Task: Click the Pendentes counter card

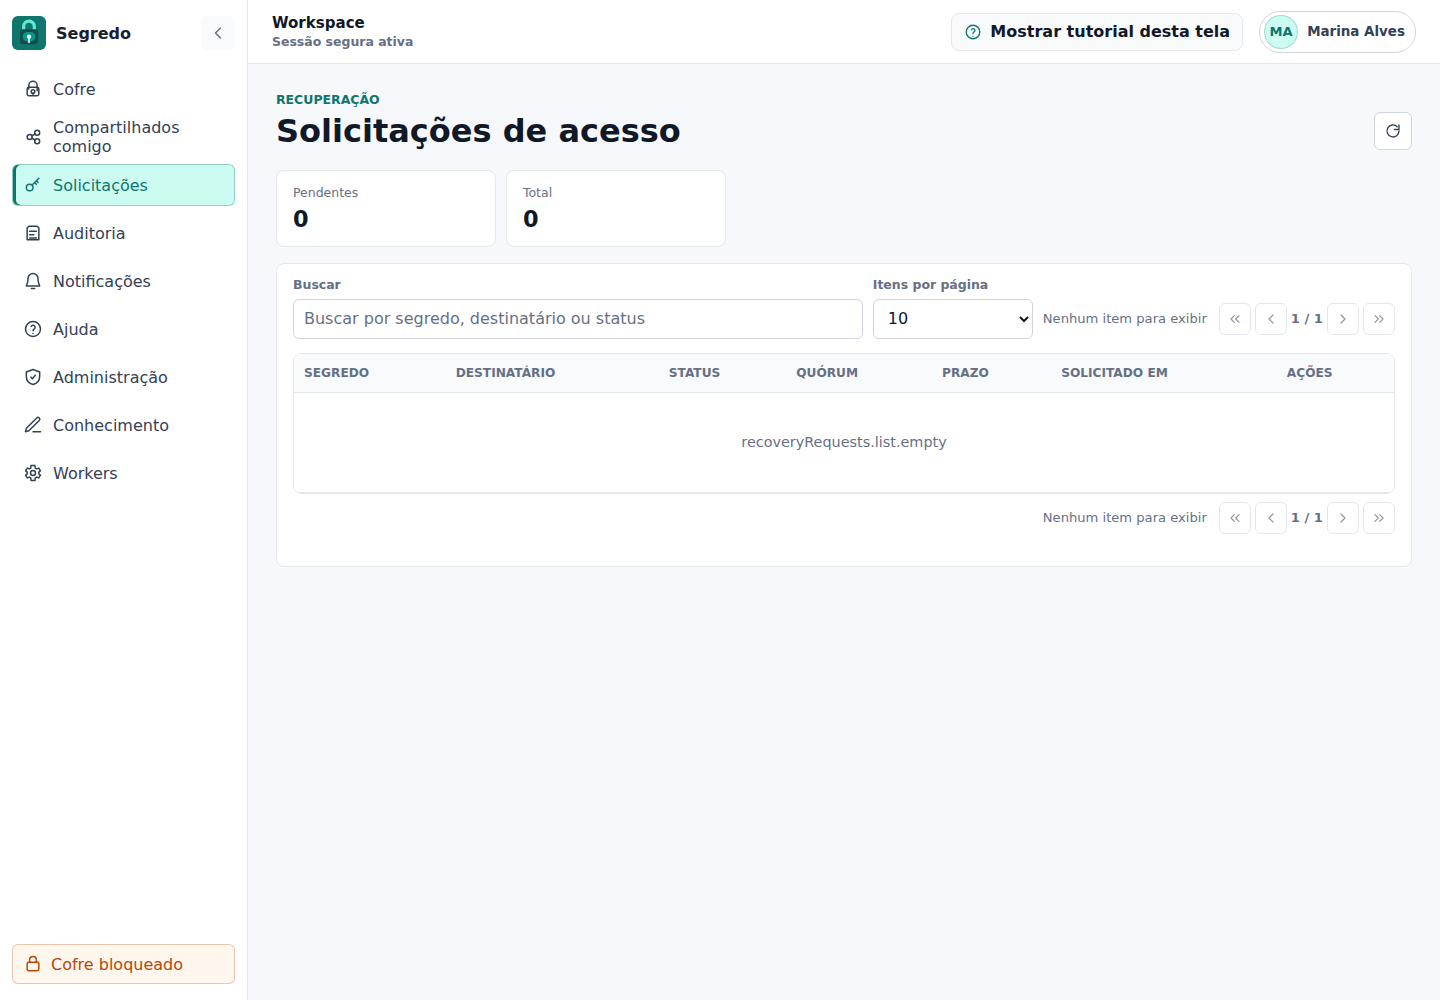Action: (x=386, y=208)
